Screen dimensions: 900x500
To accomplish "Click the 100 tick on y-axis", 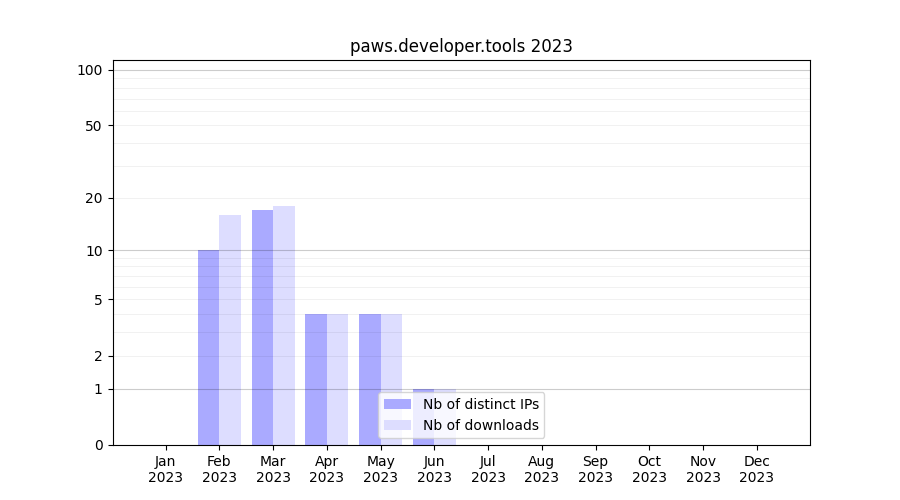I will [x=90, y=70].
